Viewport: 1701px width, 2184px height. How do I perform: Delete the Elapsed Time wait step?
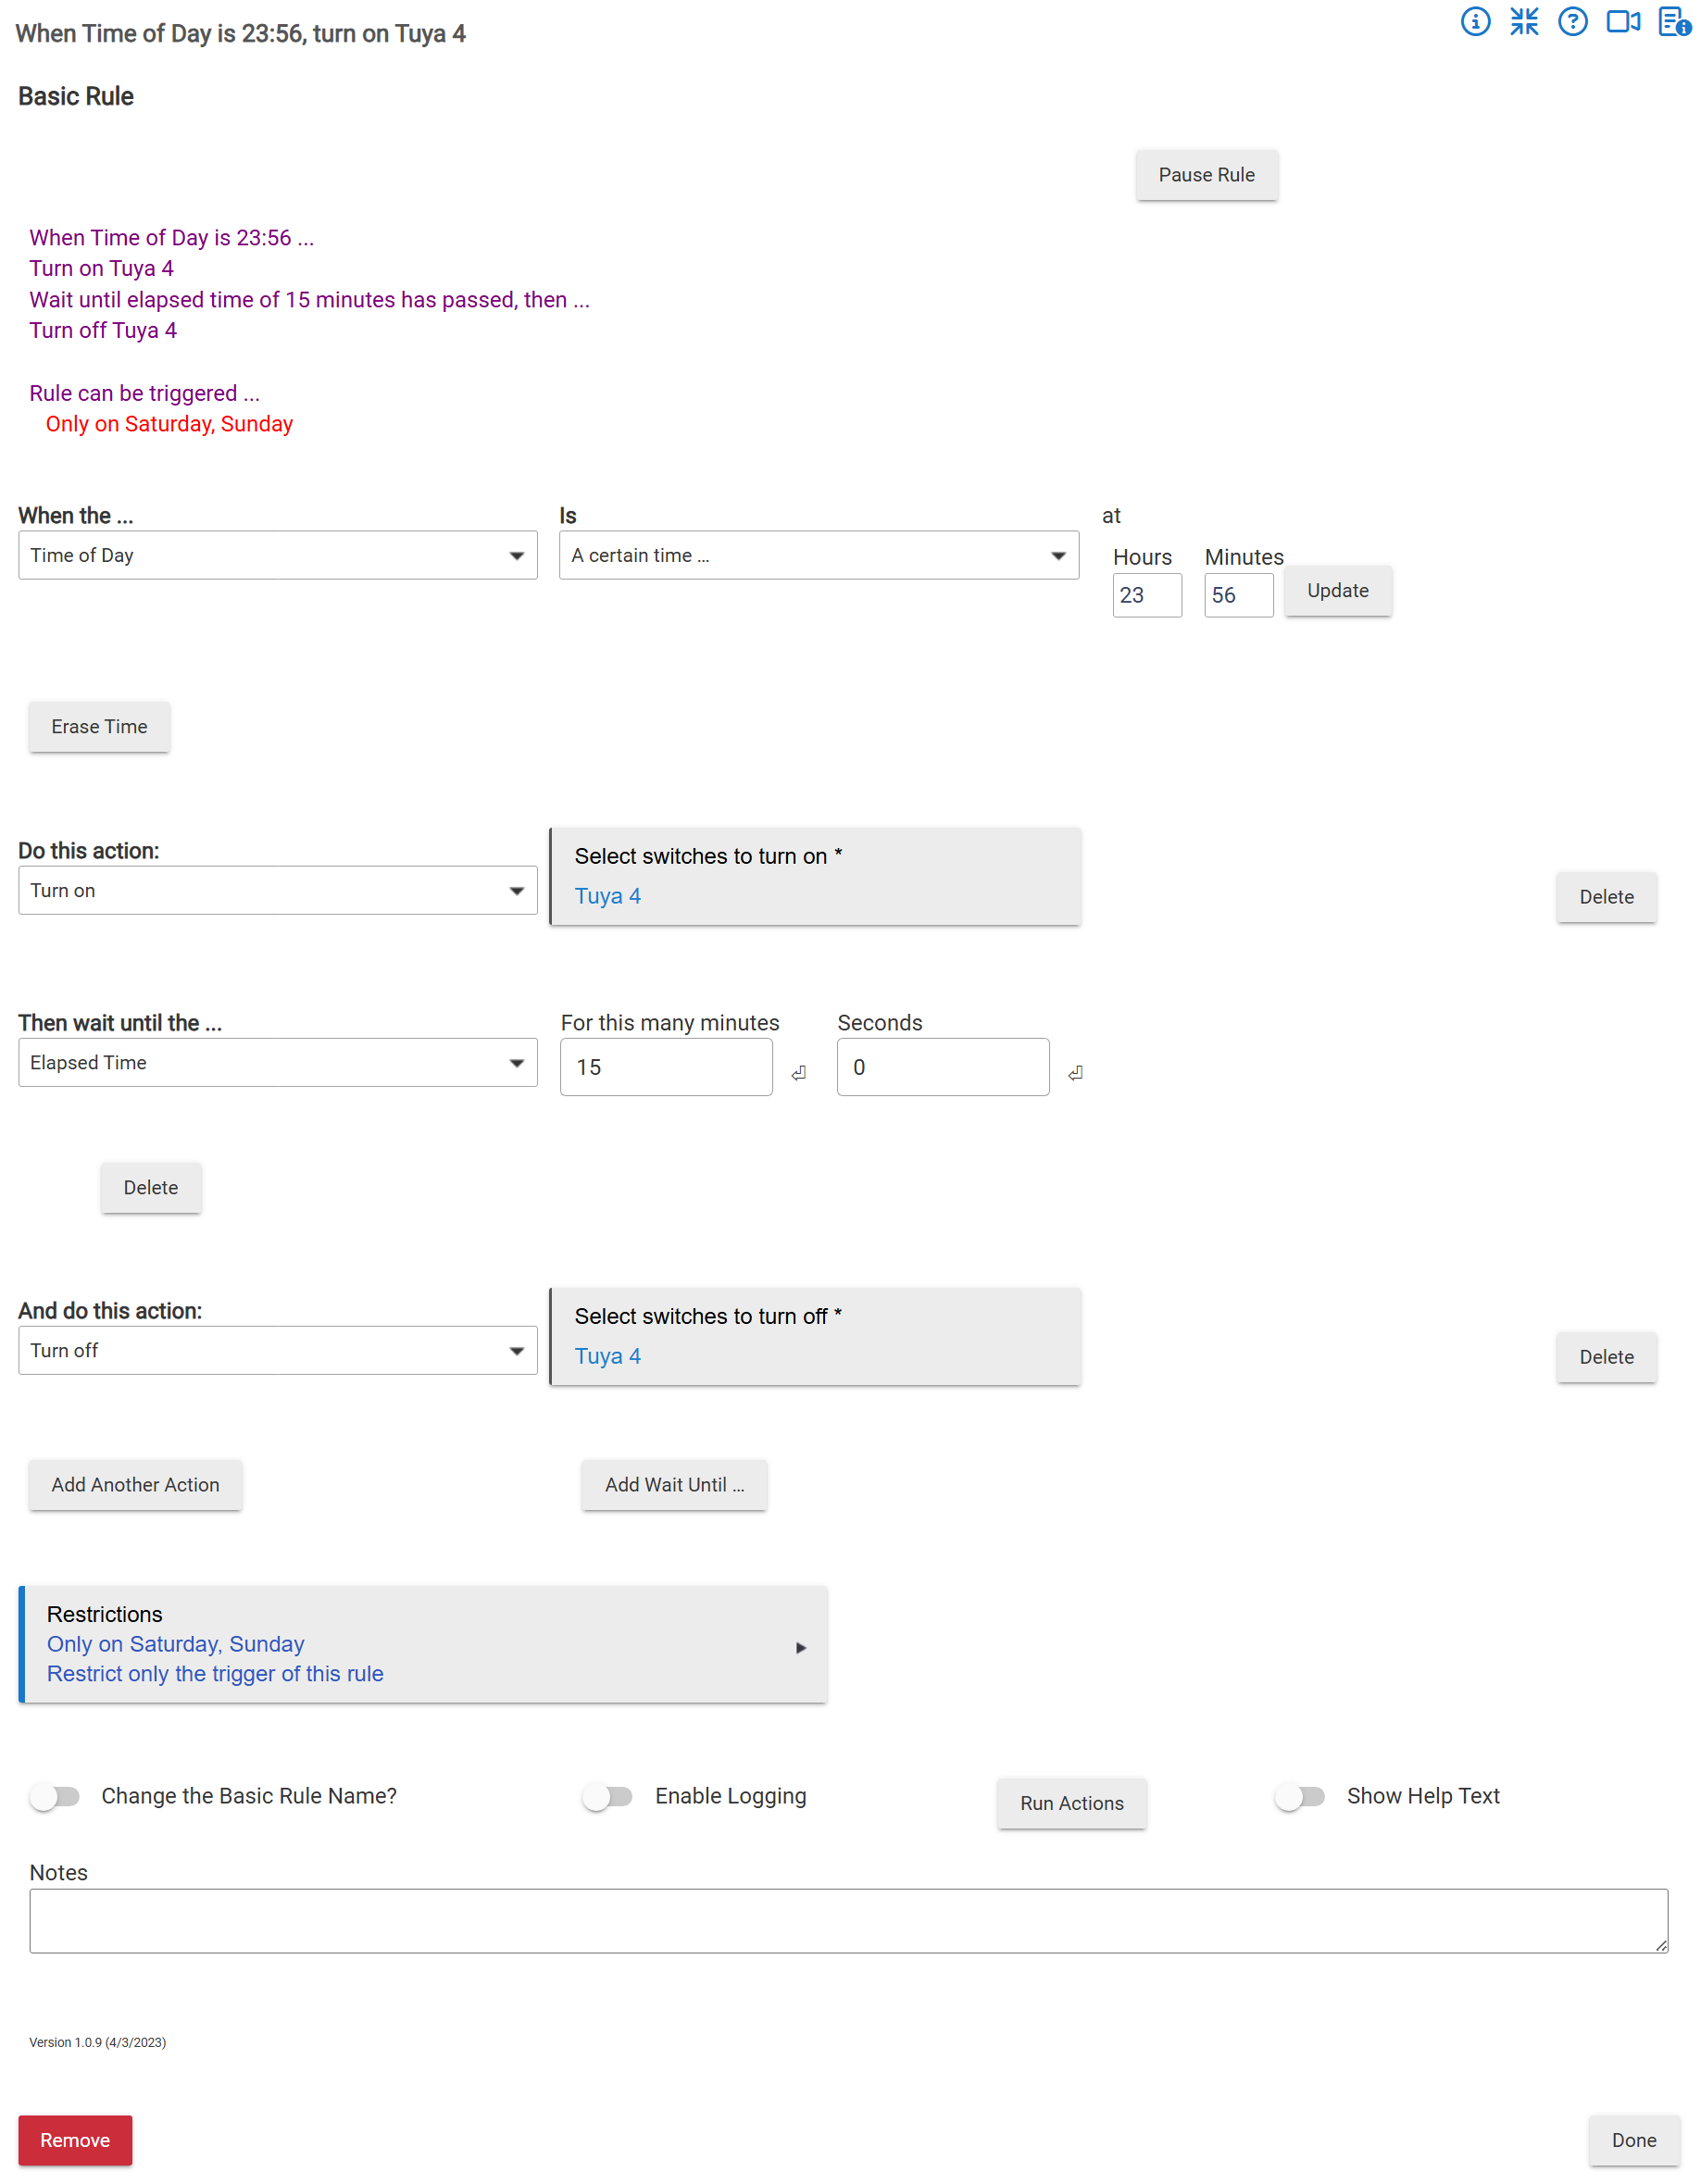(151, 1187)
